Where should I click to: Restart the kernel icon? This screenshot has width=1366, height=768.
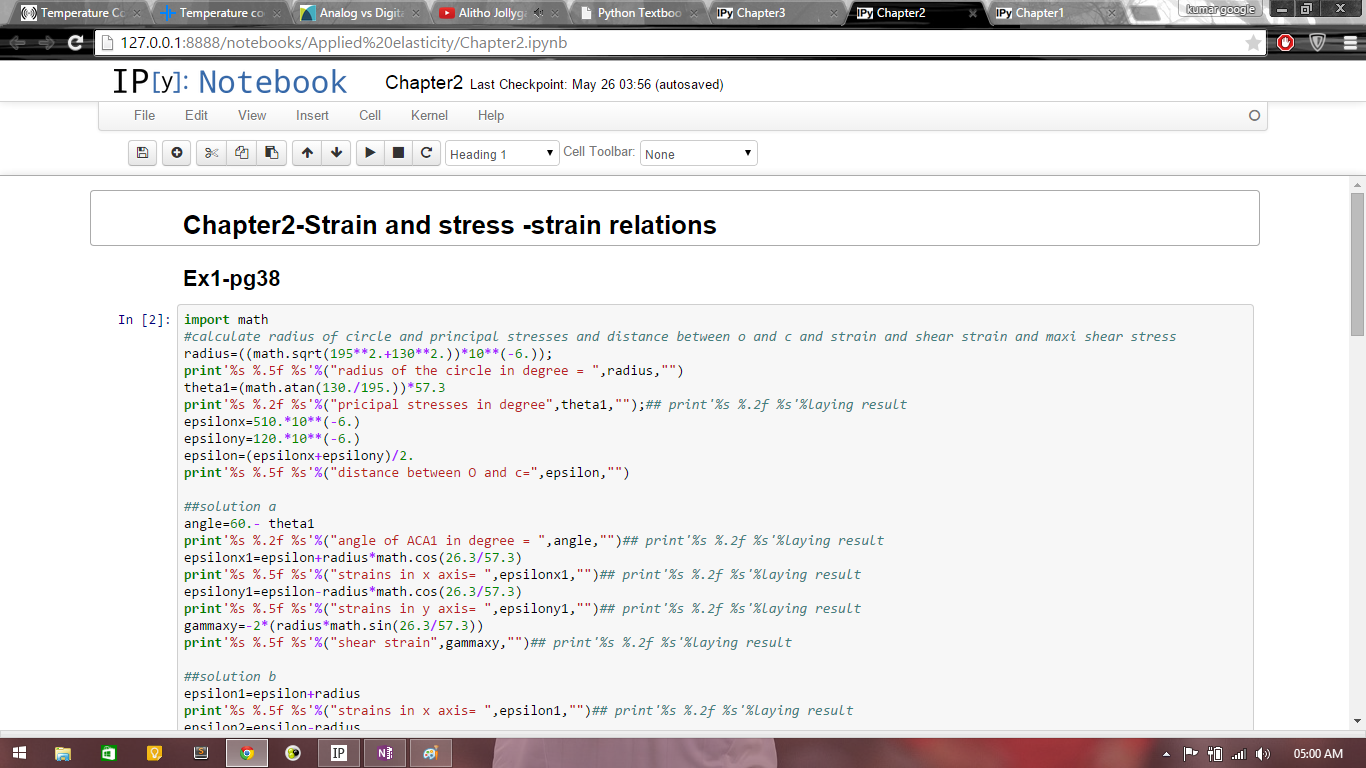[426, 153]
